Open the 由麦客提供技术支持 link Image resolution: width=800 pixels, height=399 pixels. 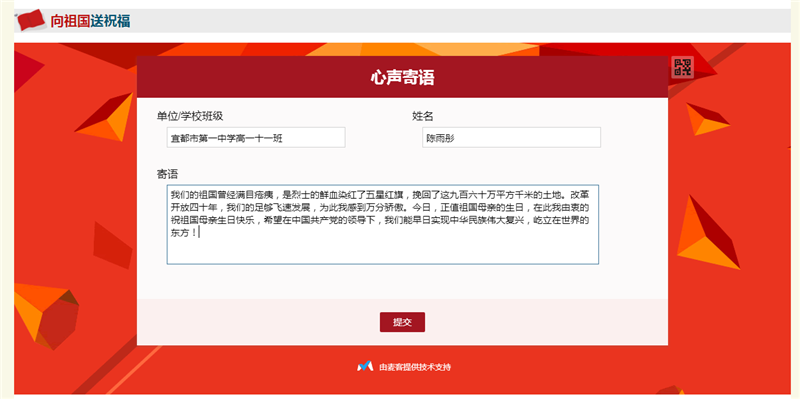(x=415, y=367)
